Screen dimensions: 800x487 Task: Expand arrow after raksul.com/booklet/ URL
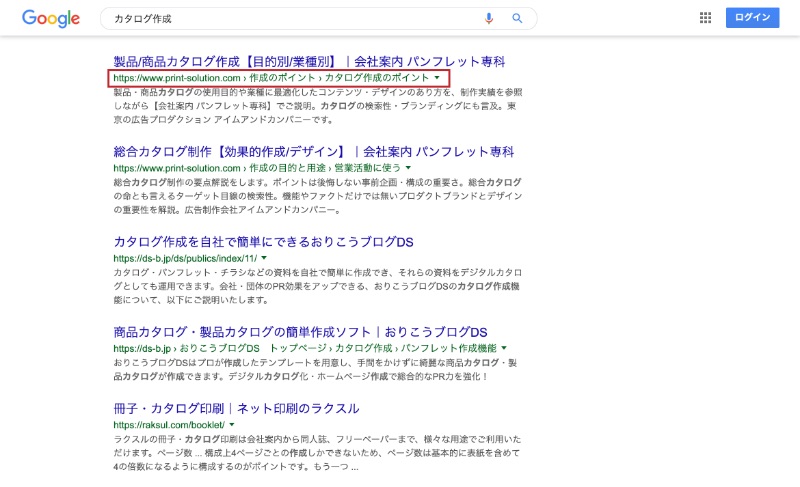click(232, 424)
